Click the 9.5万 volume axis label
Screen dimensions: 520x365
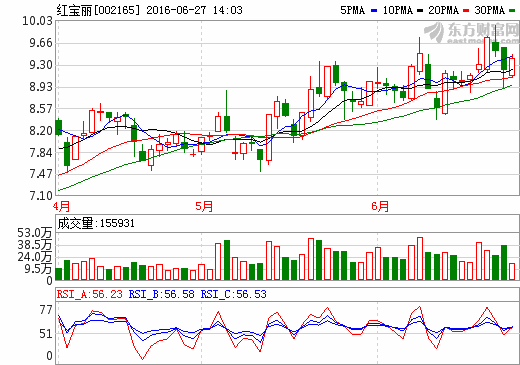[x=38, y=269]
